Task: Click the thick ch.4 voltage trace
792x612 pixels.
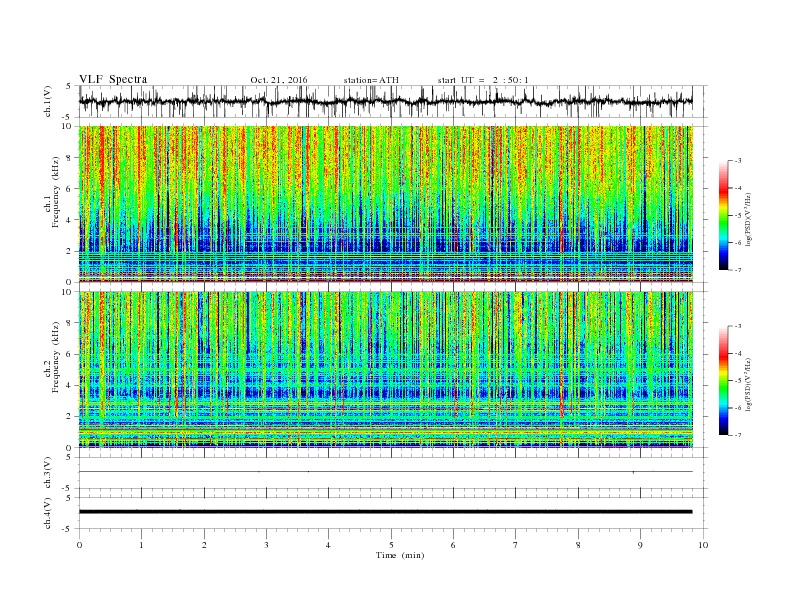Action: 385,512
